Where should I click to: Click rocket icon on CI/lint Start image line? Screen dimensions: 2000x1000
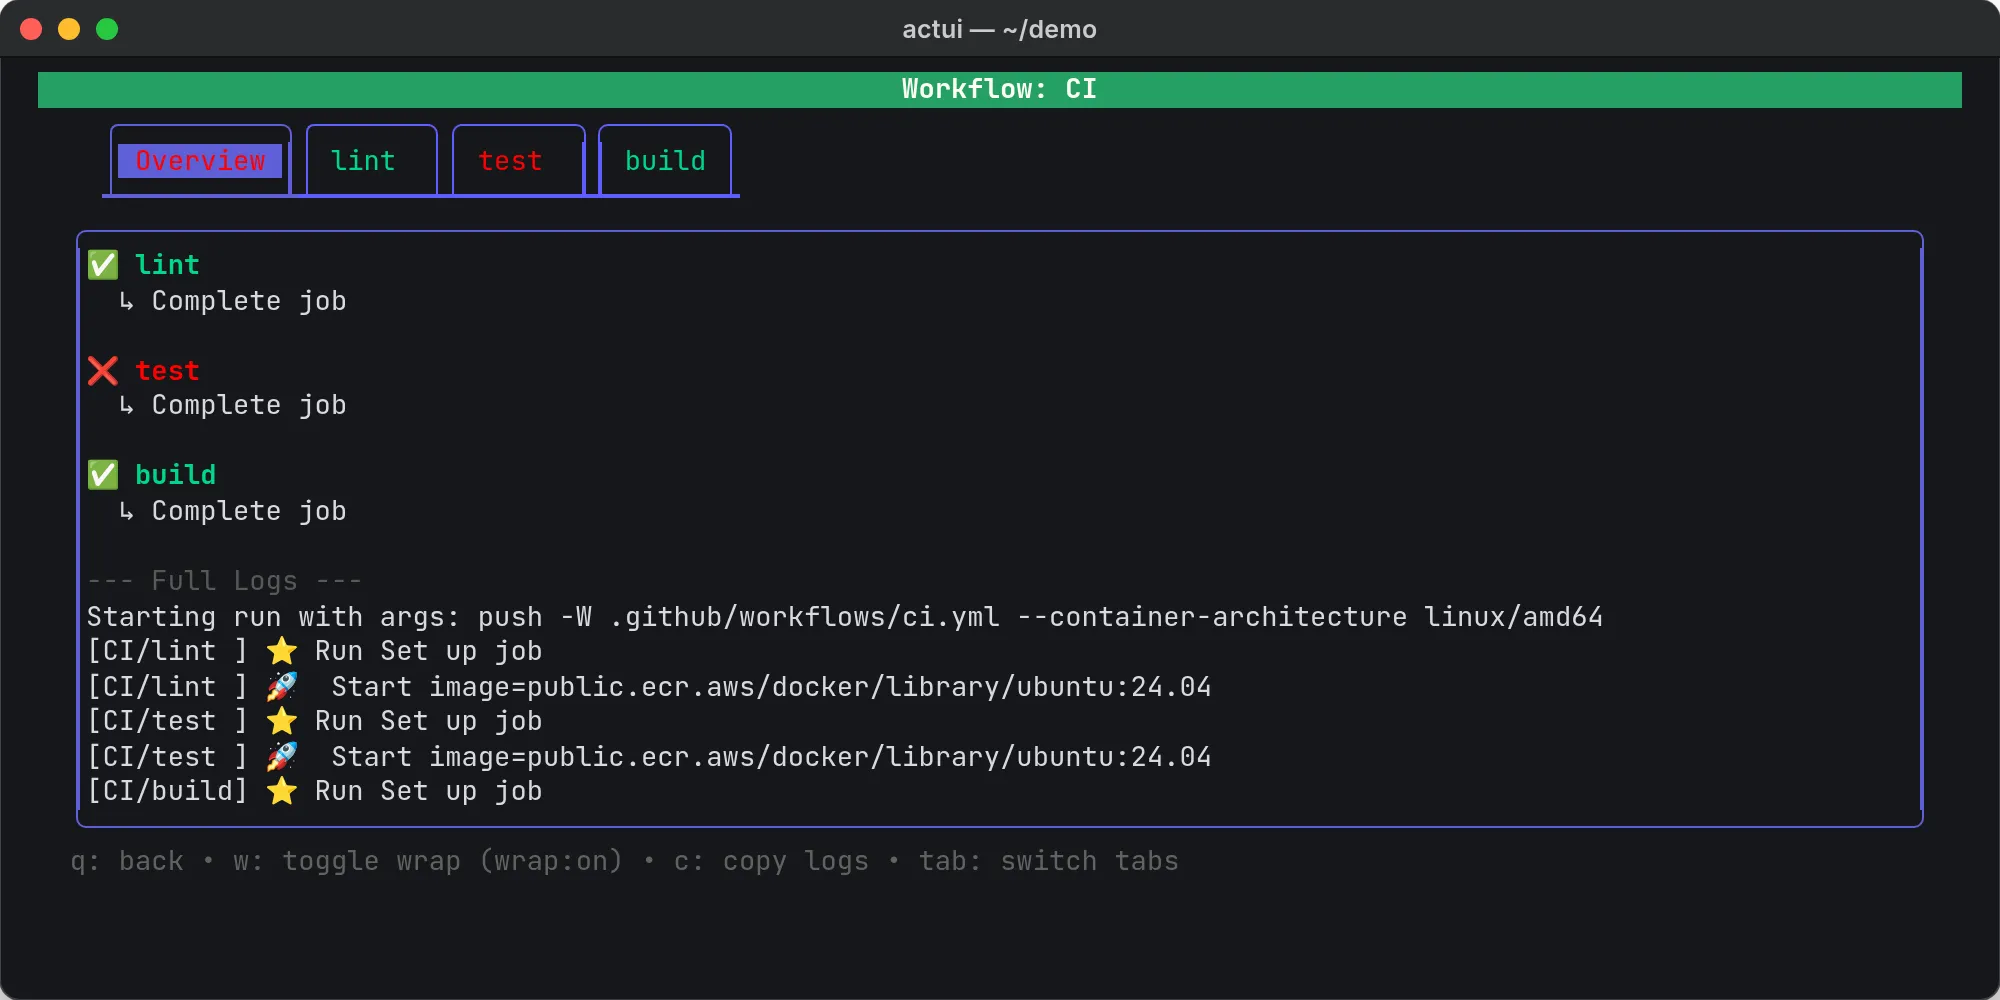282,686
